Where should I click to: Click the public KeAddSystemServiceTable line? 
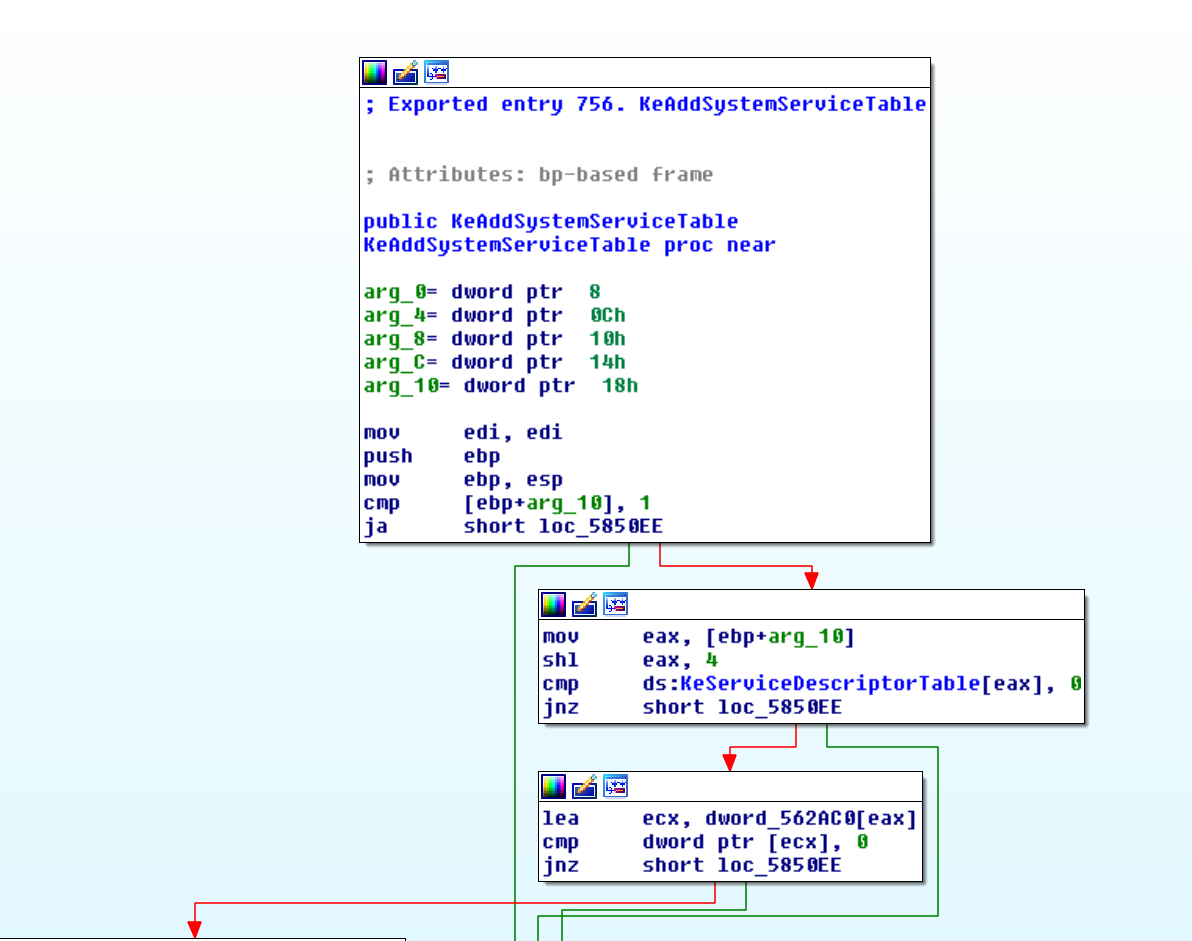pos(550,221)
